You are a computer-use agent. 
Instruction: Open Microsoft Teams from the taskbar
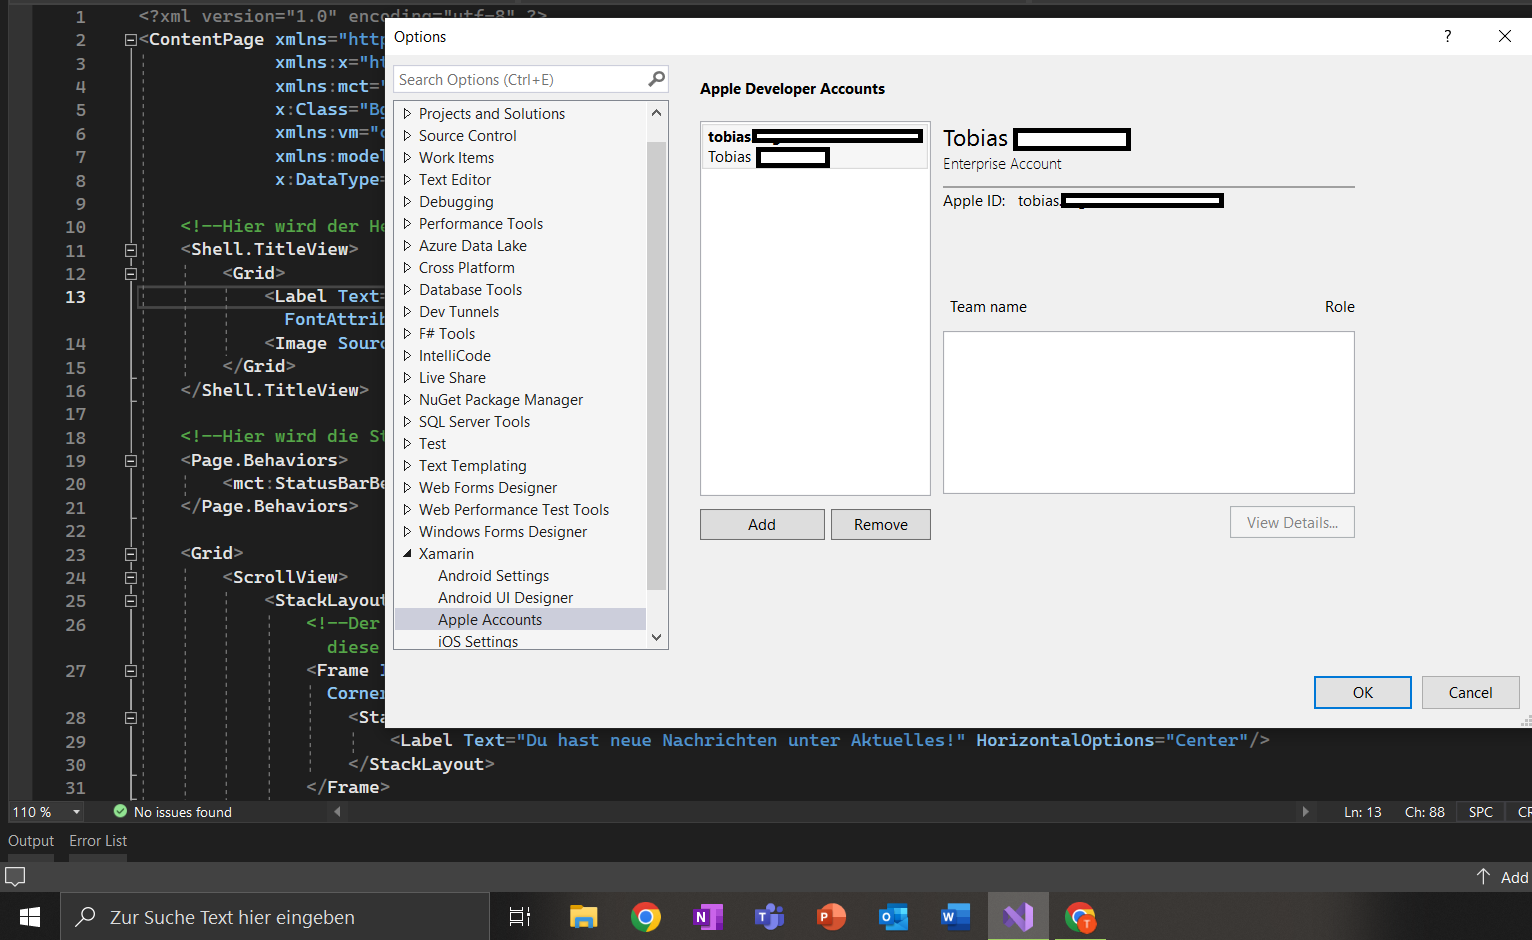click(769, 916)
